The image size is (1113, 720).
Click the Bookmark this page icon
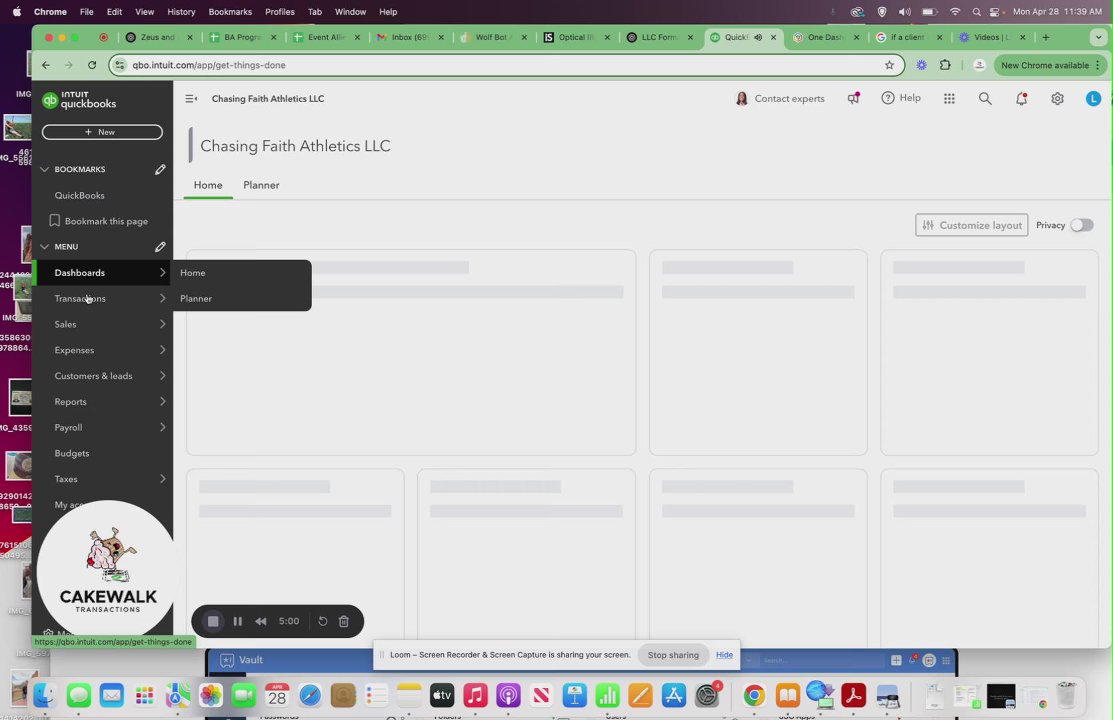55,221
